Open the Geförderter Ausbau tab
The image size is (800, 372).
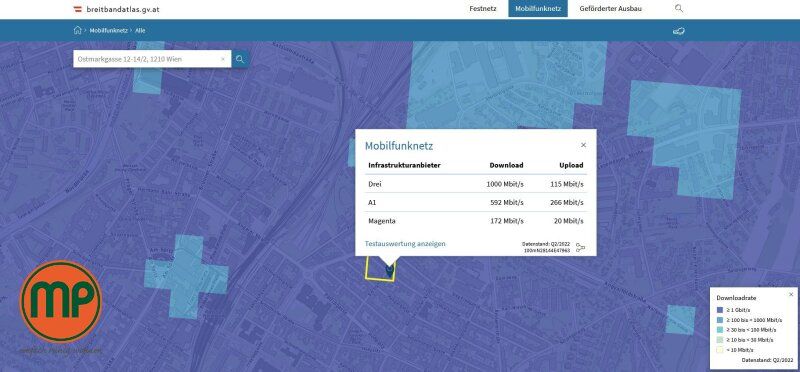point(610,9)
